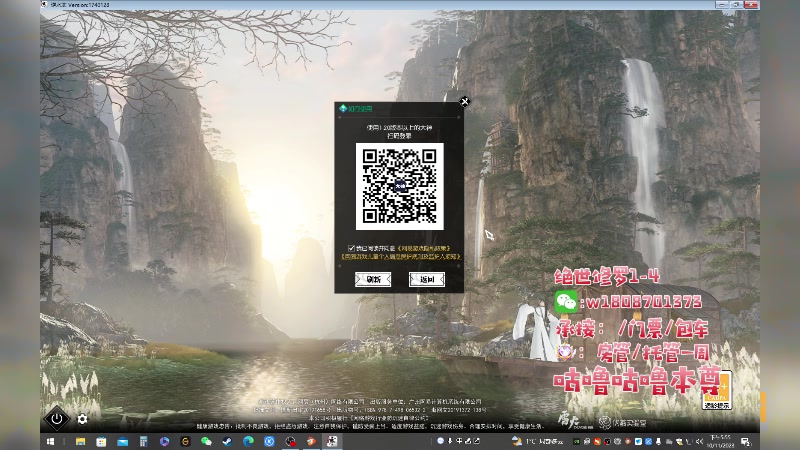800x450 pixels.
Task: Open Steam from the taskbar
Action: pos(227,441)
